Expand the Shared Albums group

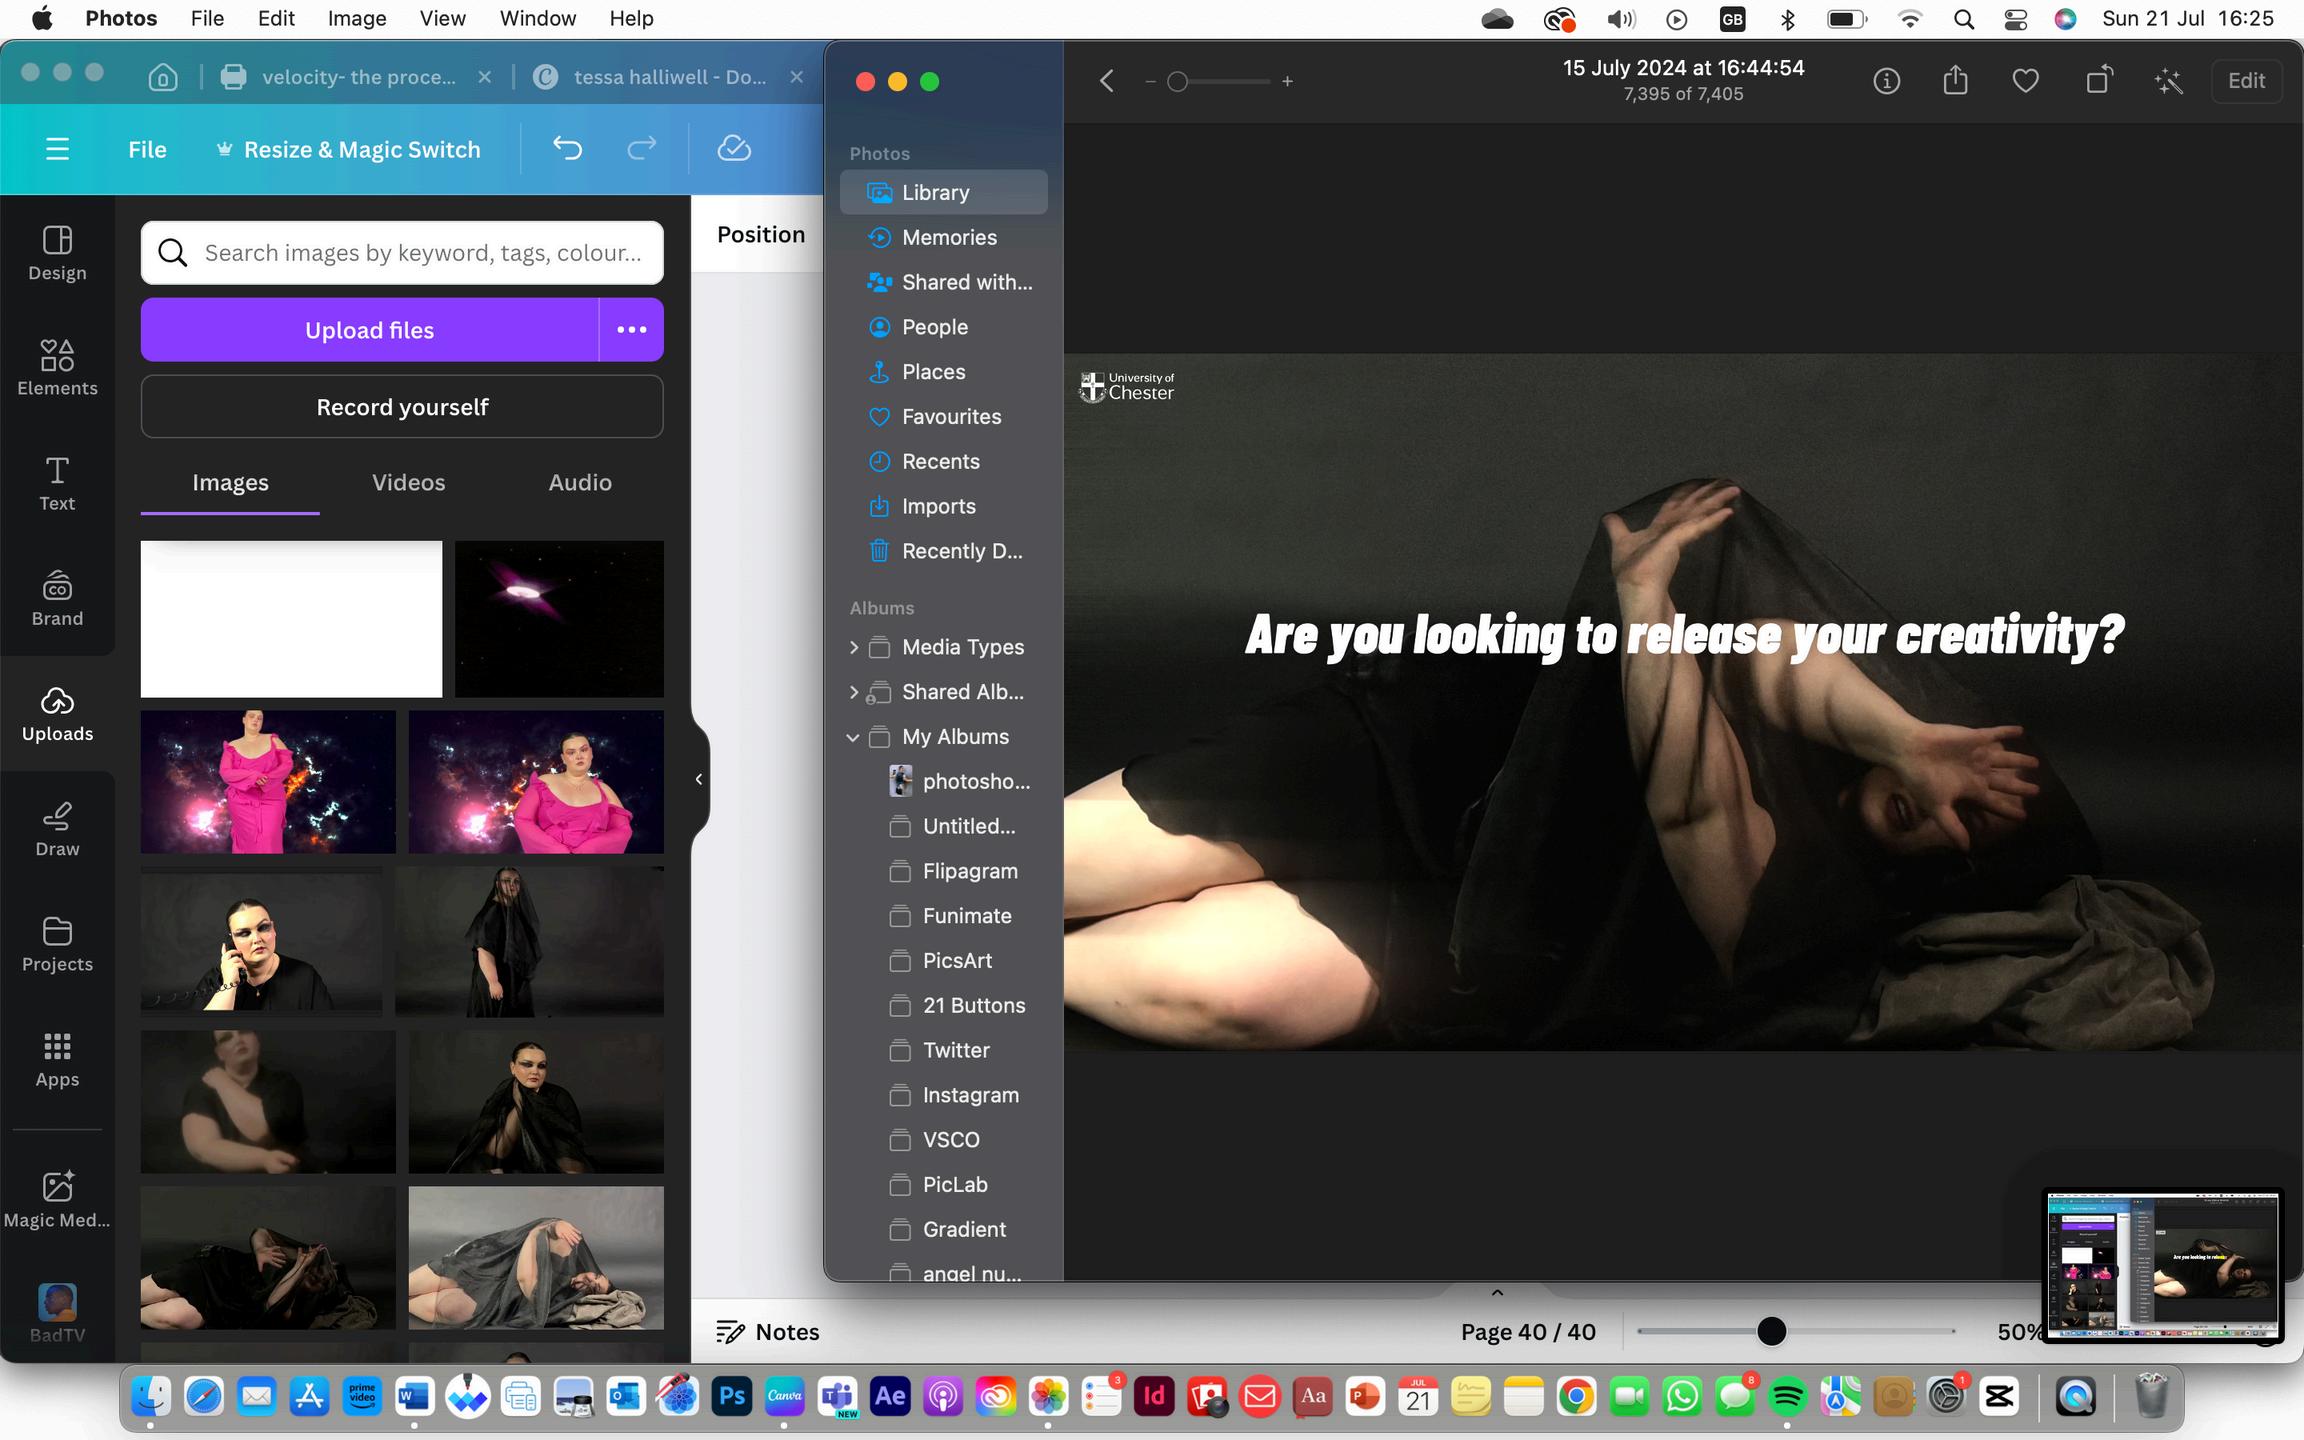(x=853, y=692)
